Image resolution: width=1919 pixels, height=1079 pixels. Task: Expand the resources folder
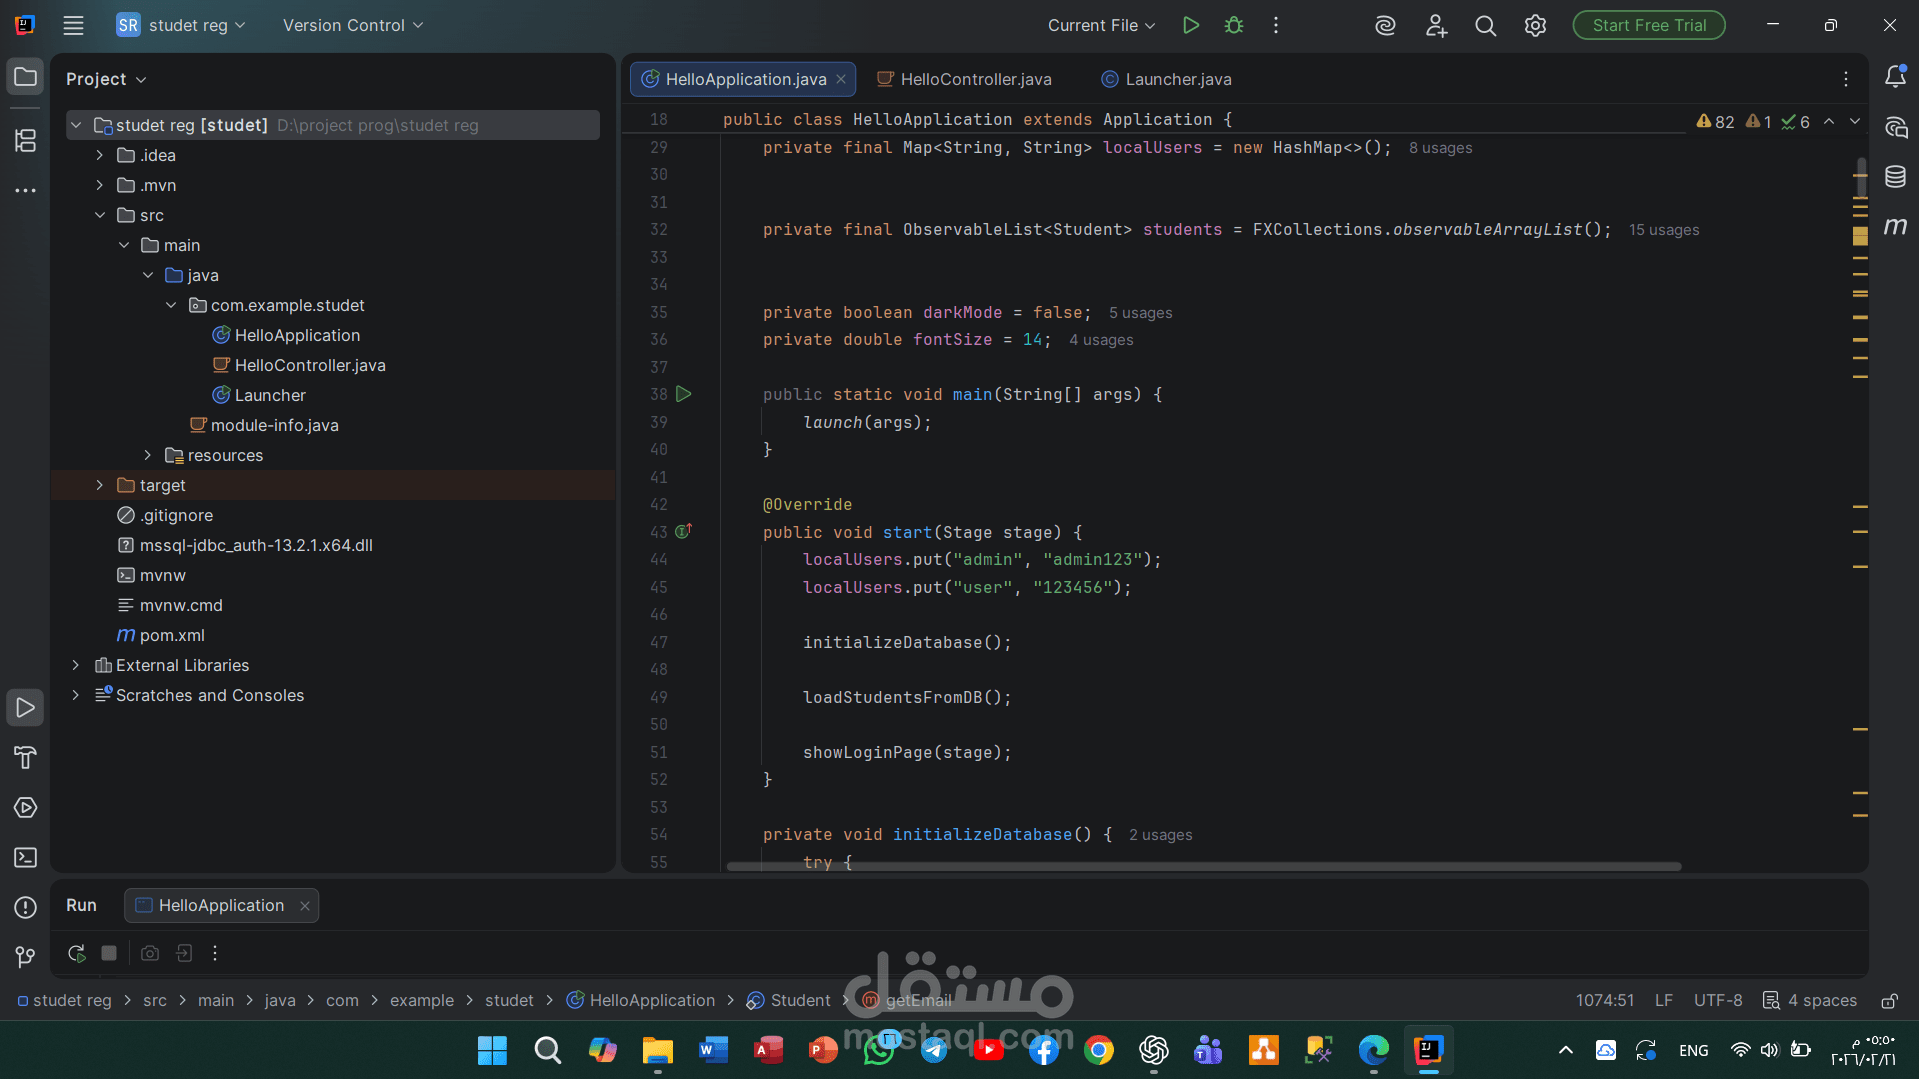tap(147, 455)
